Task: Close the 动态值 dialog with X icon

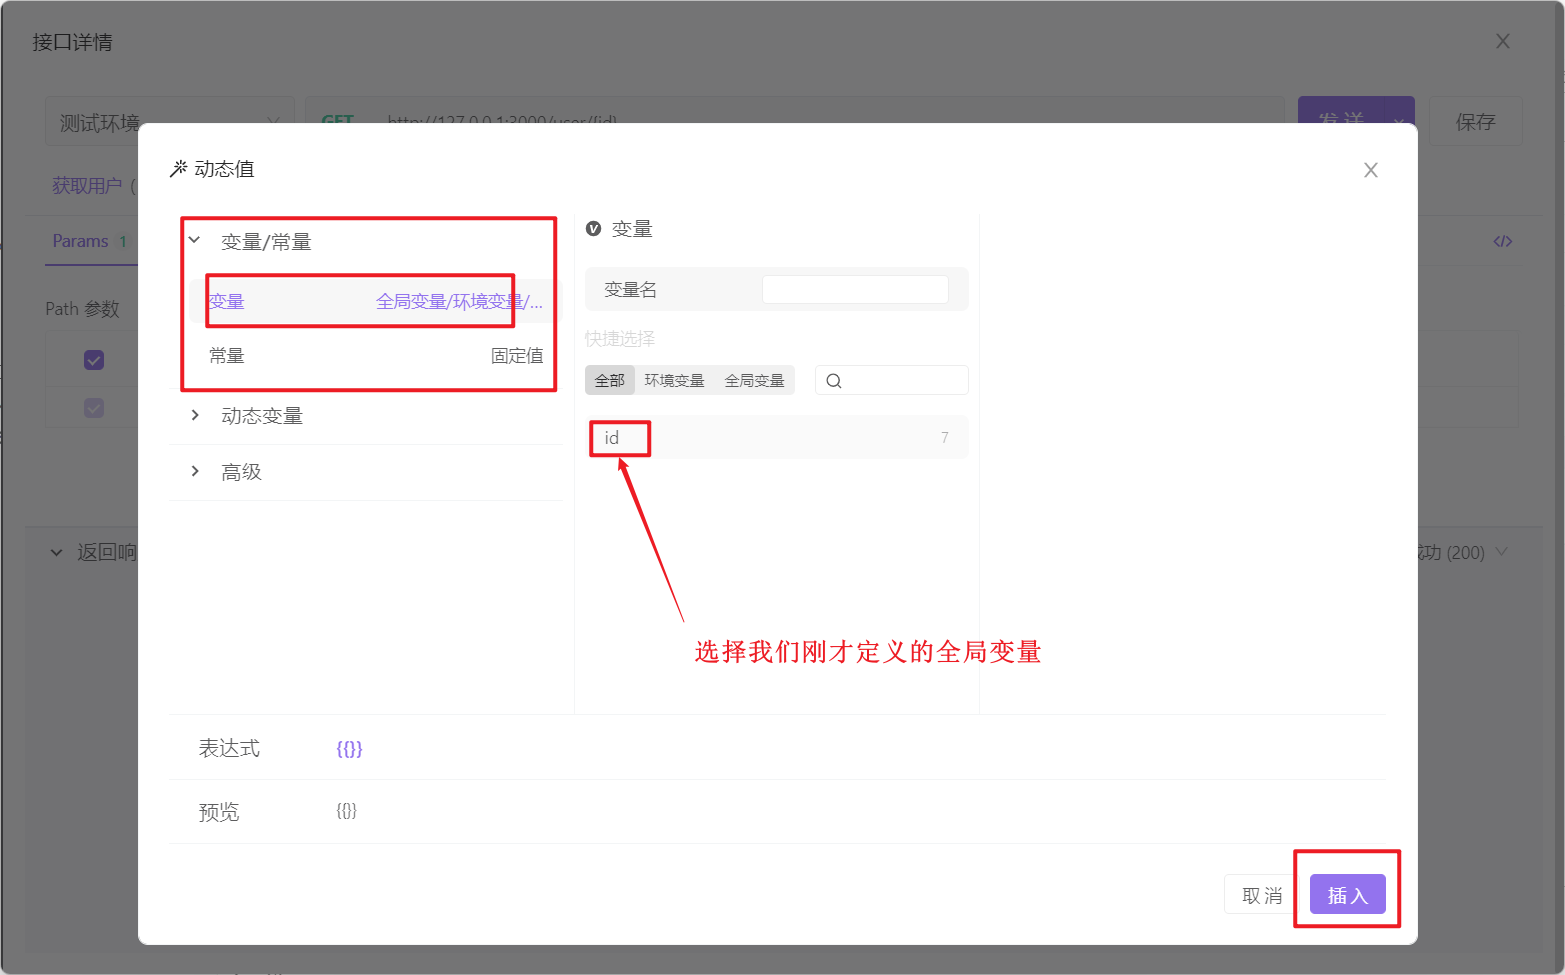Action: [x=1370, y=170]
